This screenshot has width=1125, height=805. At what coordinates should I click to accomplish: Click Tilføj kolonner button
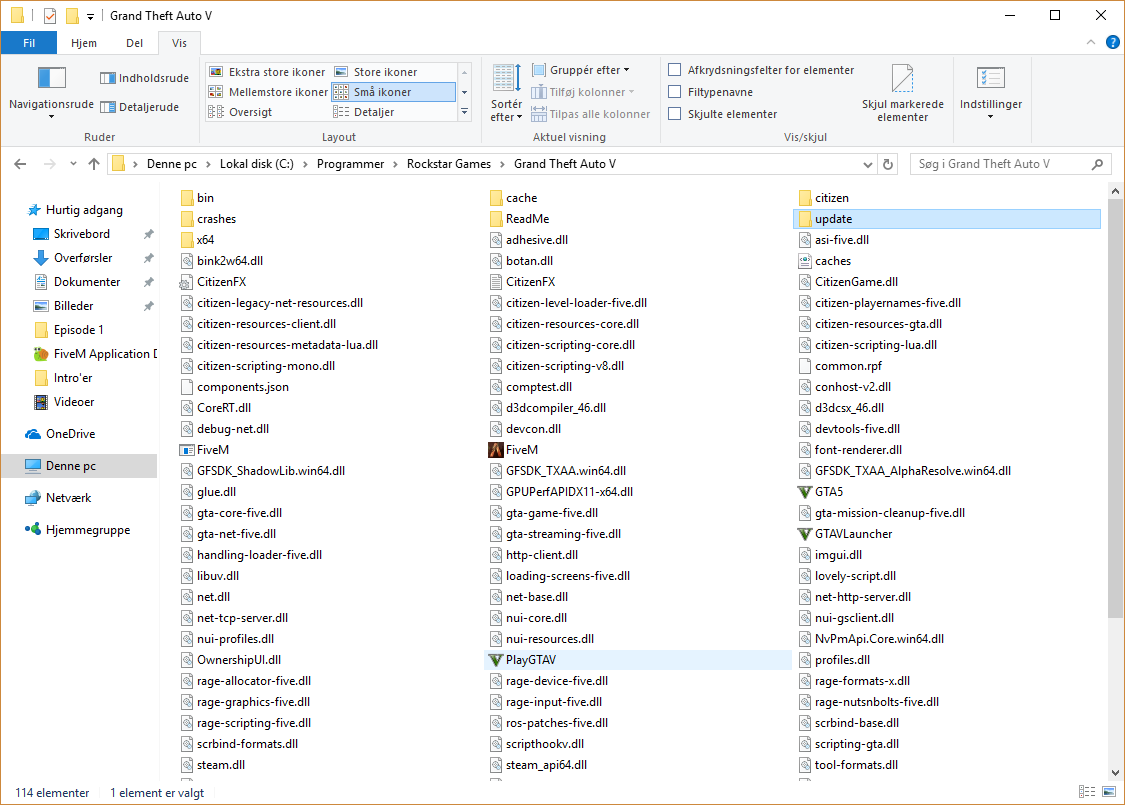583,92
